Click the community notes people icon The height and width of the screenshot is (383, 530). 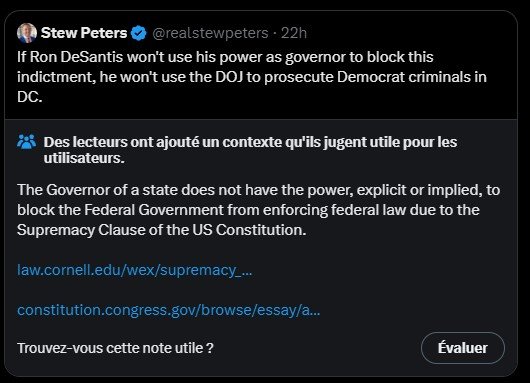[26, 142]
